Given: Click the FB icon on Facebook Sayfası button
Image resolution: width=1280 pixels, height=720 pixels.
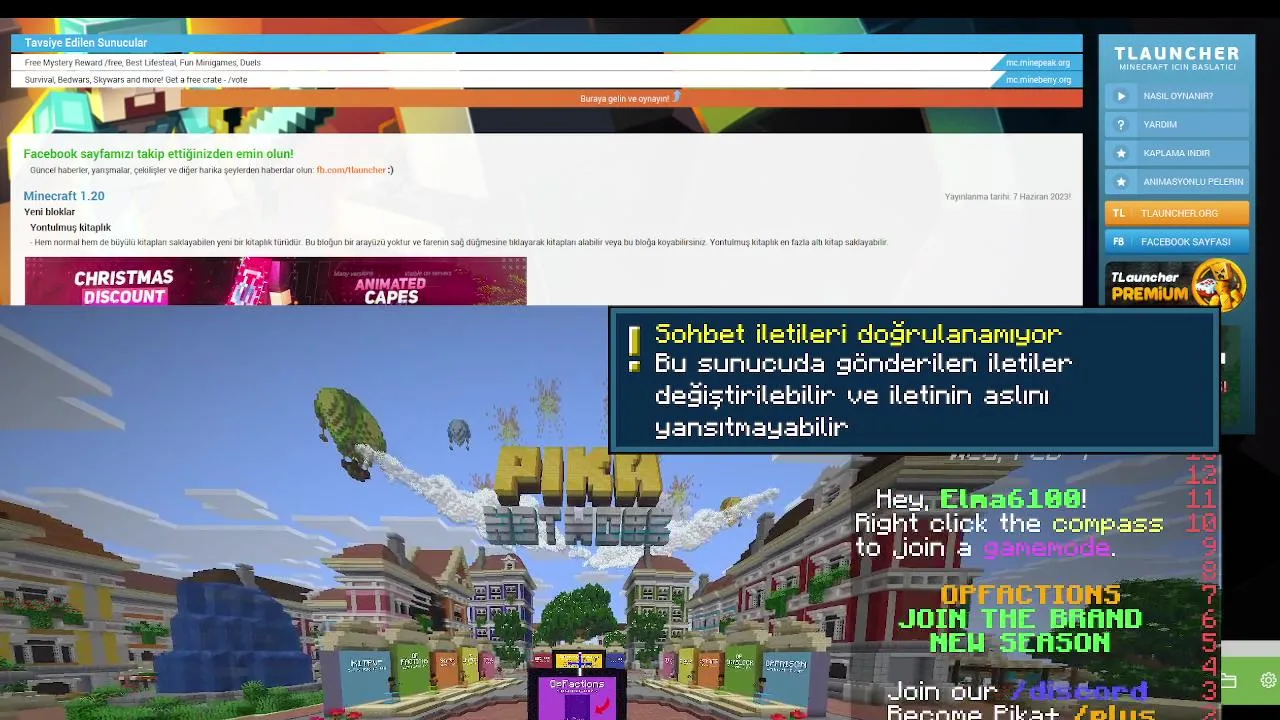Looking at the screenshot, I should click(1119, 242).
